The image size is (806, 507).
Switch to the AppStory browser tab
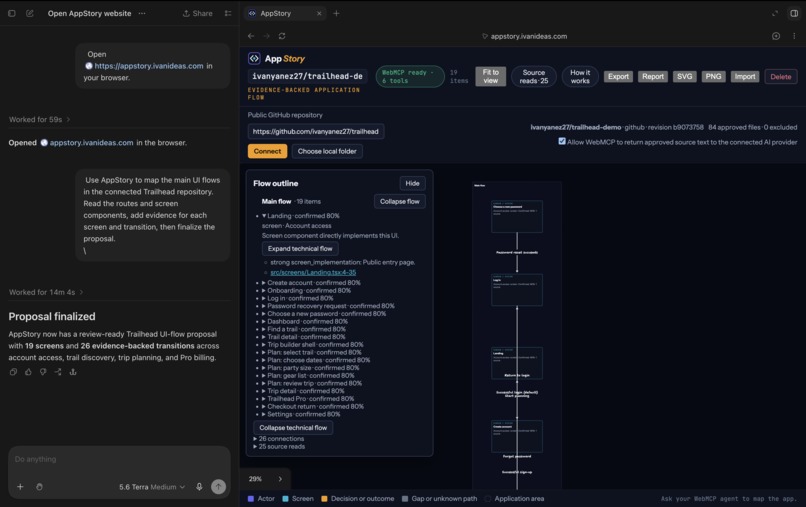point(284,13)
